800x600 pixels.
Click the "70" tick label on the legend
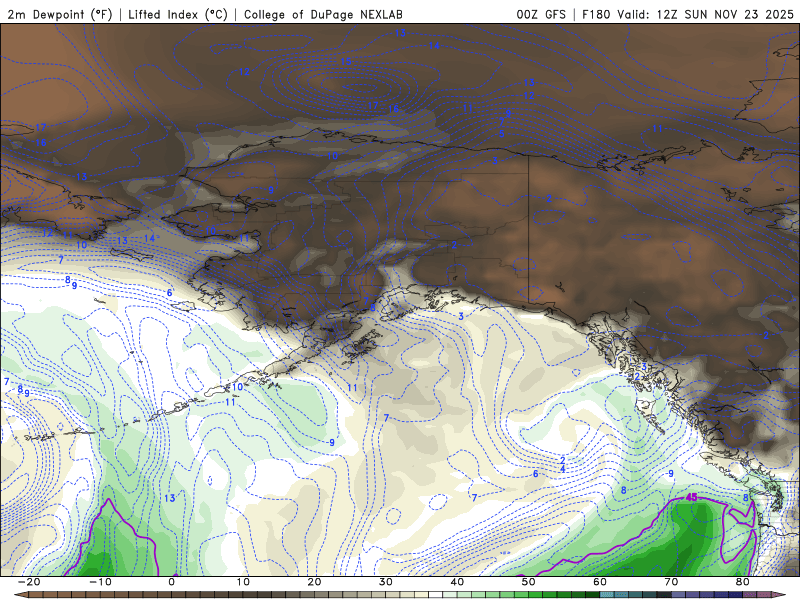pos(671,582)
